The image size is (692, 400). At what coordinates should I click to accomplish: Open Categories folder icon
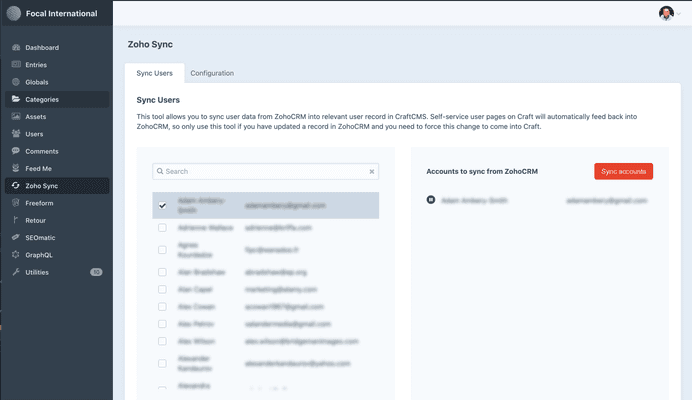[16, 99]
